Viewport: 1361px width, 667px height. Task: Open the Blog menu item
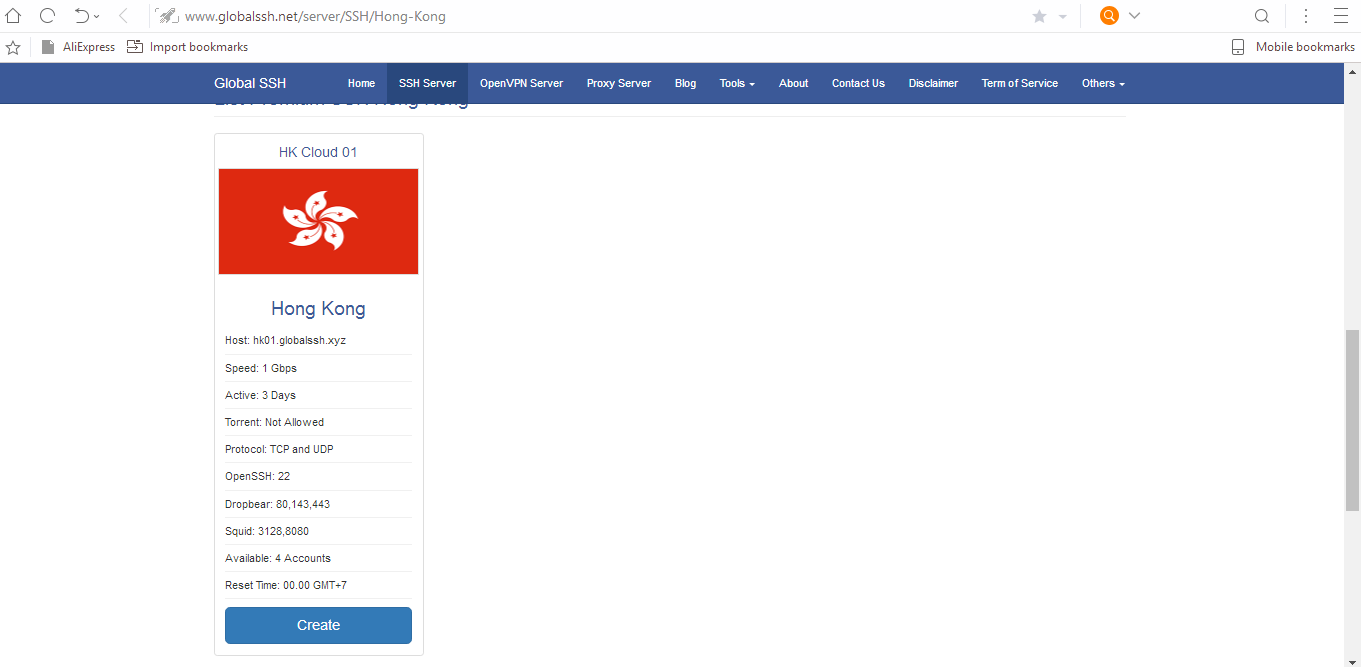(x=685, y=83)
